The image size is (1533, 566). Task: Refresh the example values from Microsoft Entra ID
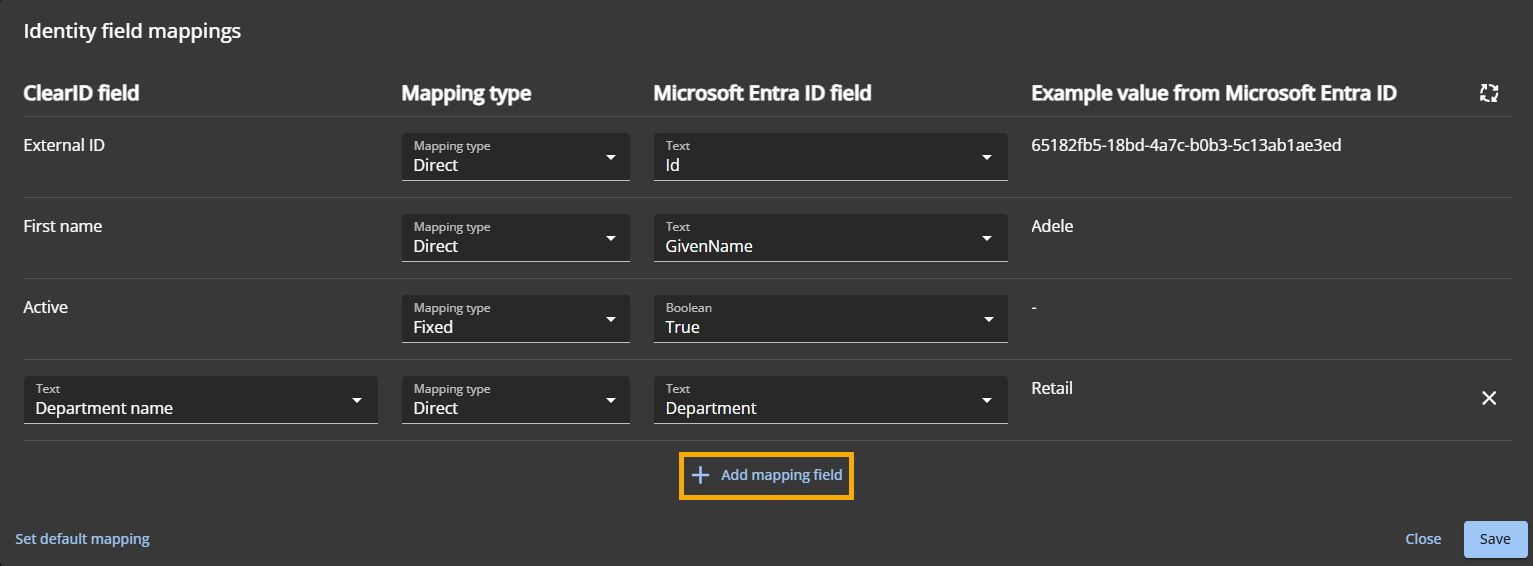pyautogui.click(x=1489, y=93)
